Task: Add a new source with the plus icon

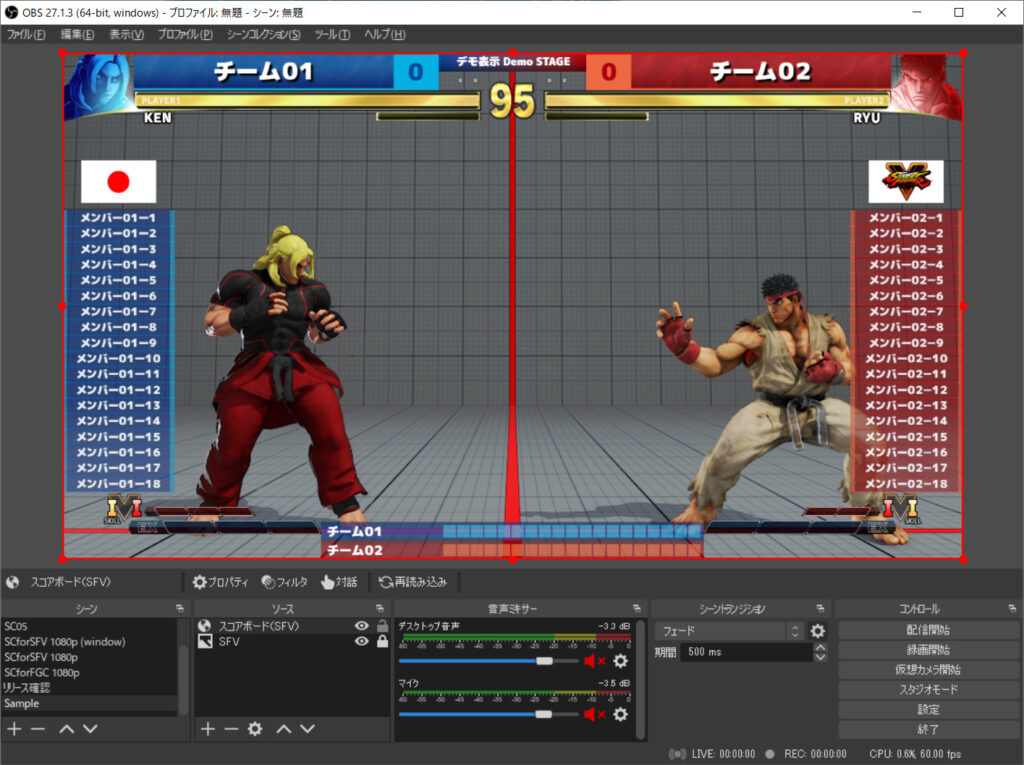Action: click(208, 728)
